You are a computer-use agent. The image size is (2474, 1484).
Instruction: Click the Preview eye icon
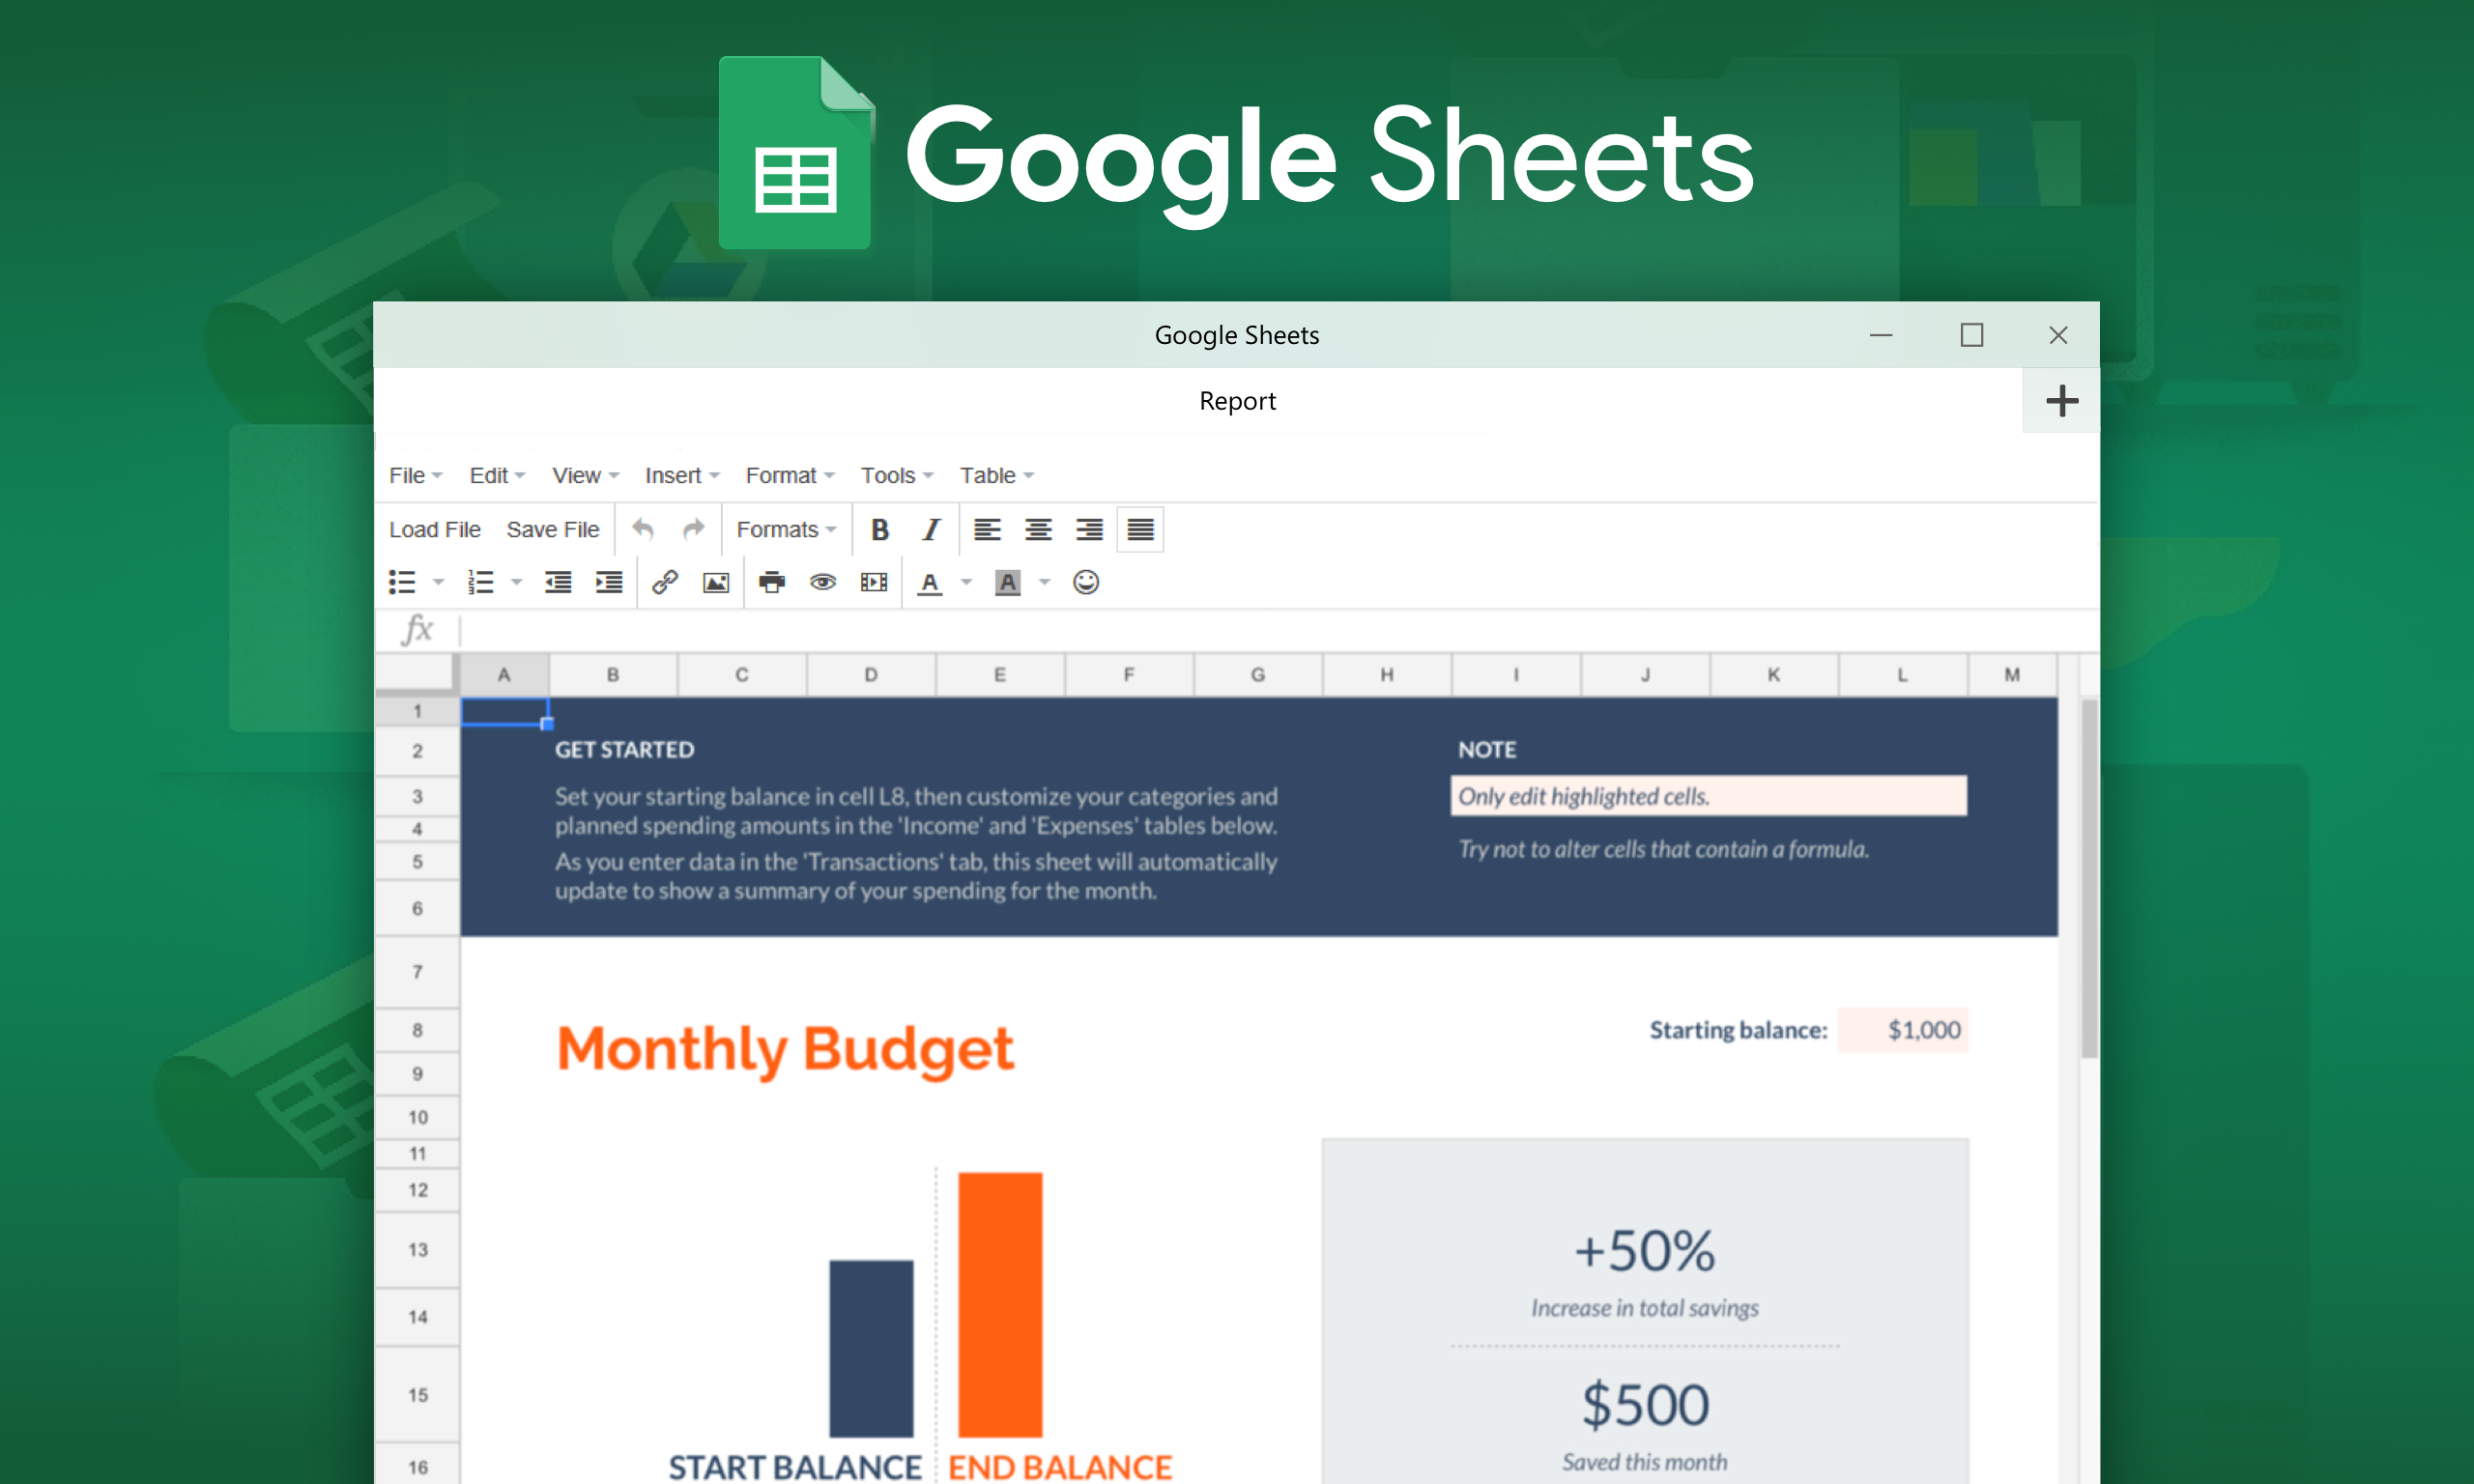click(823, 582)
